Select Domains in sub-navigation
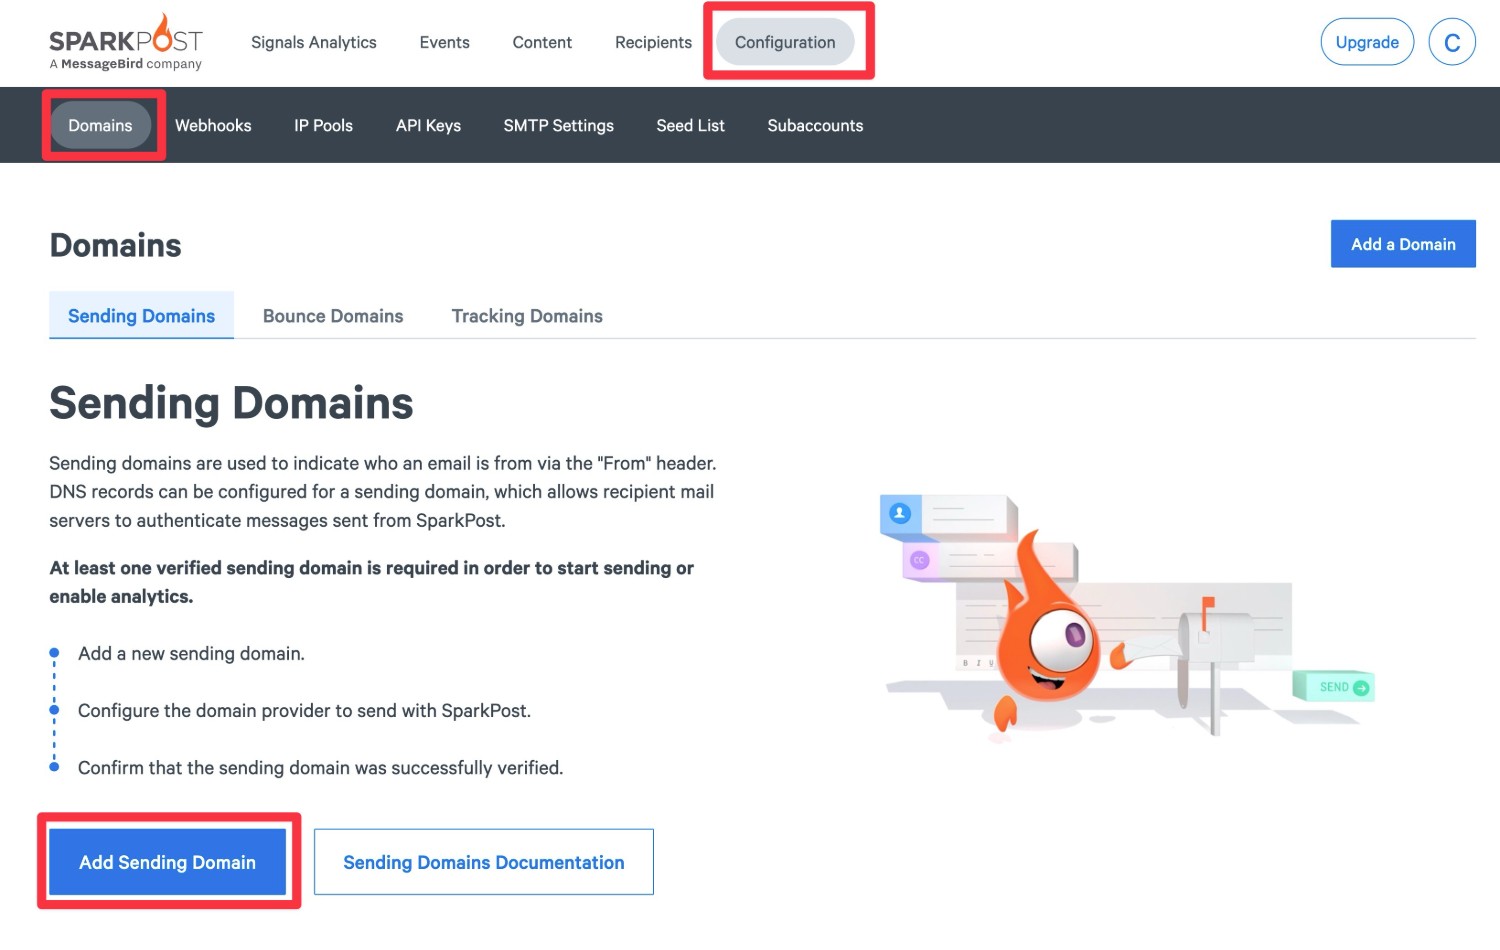 100,125
